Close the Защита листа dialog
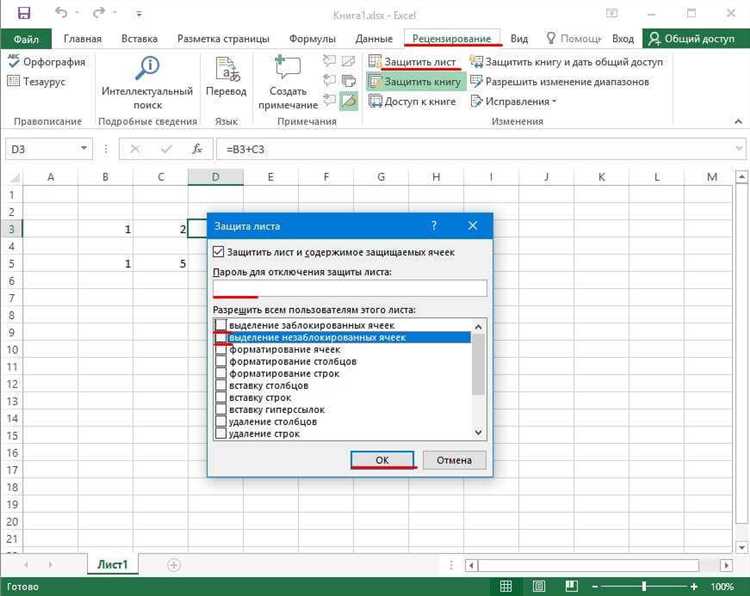The width and height of the screenshot is (750, 596). [x=473, y=226]
